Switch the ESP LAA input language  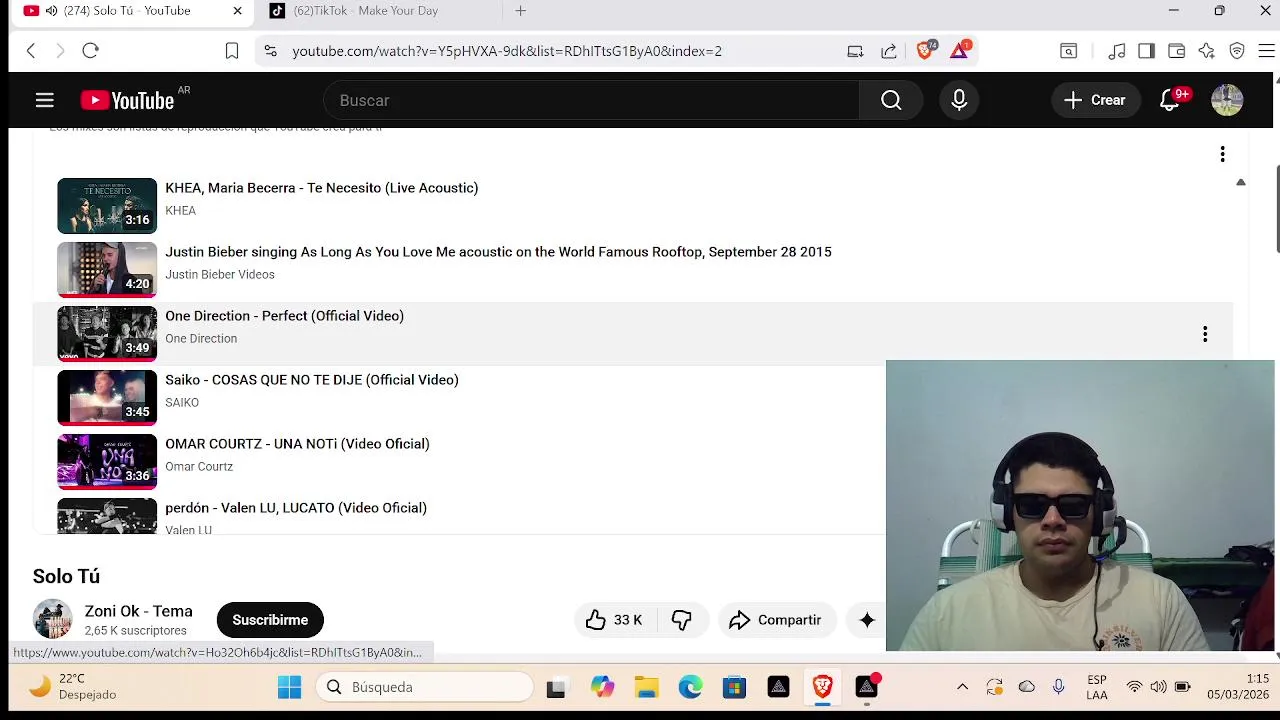point(1097,687)
